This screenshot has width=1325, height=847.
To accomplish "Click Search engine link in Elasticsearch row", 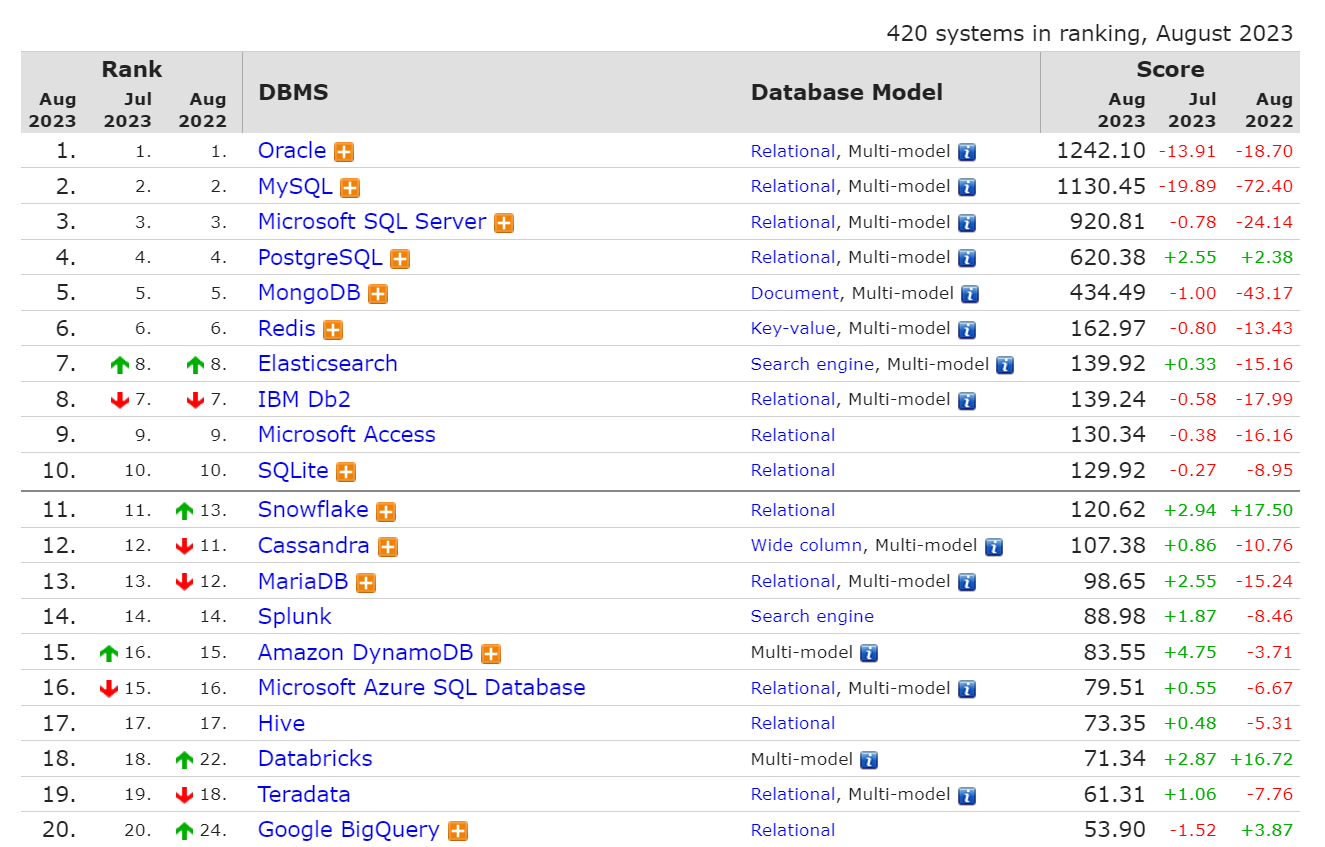I will [813, 364].
